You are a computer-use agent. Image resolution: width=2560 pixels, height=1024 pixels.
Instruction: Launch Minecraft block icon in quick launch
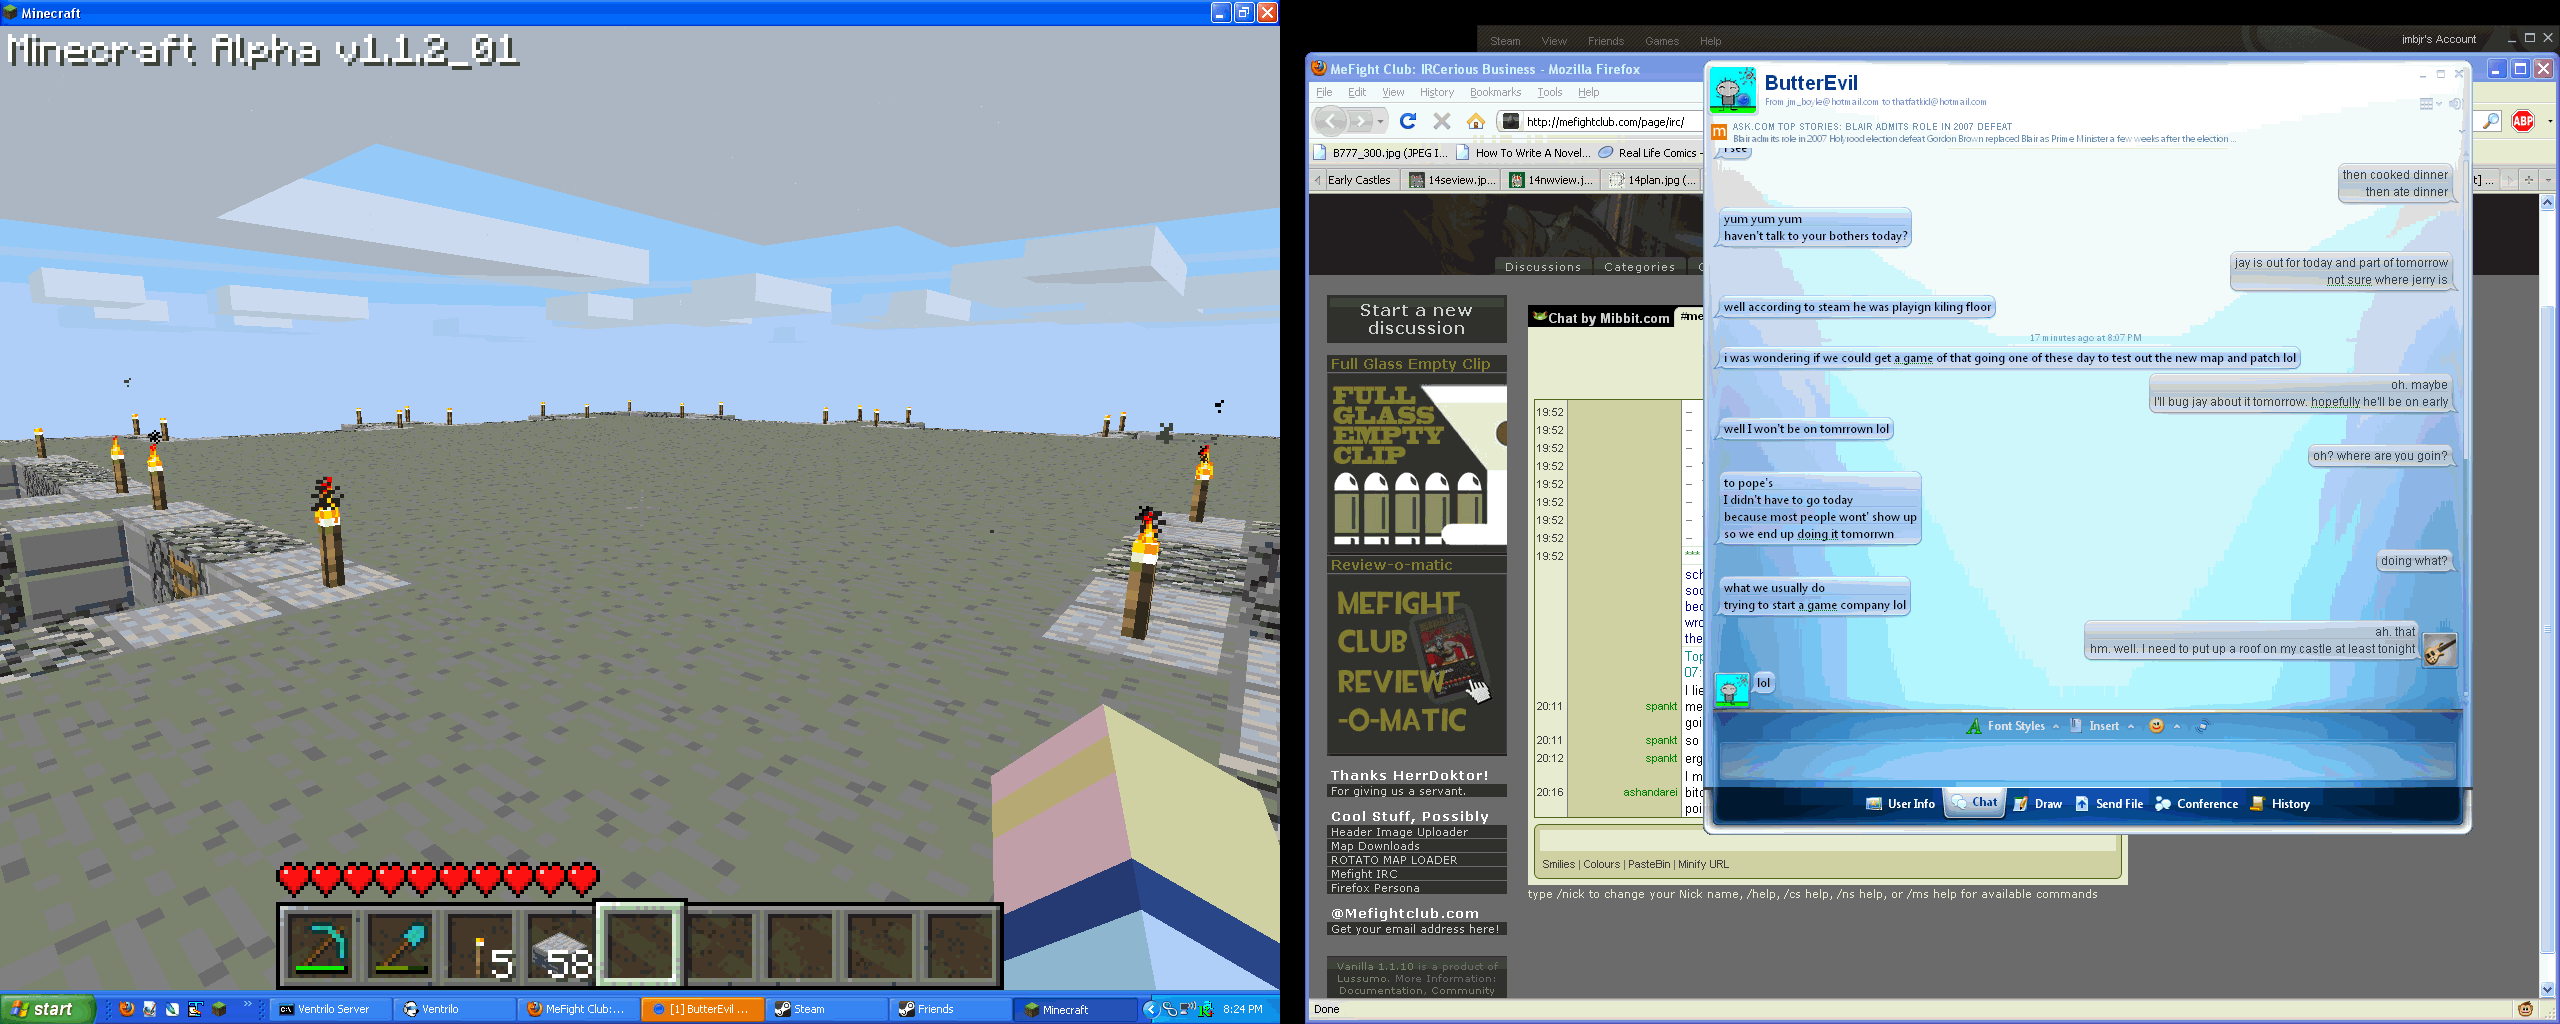tap(219, 1009)
